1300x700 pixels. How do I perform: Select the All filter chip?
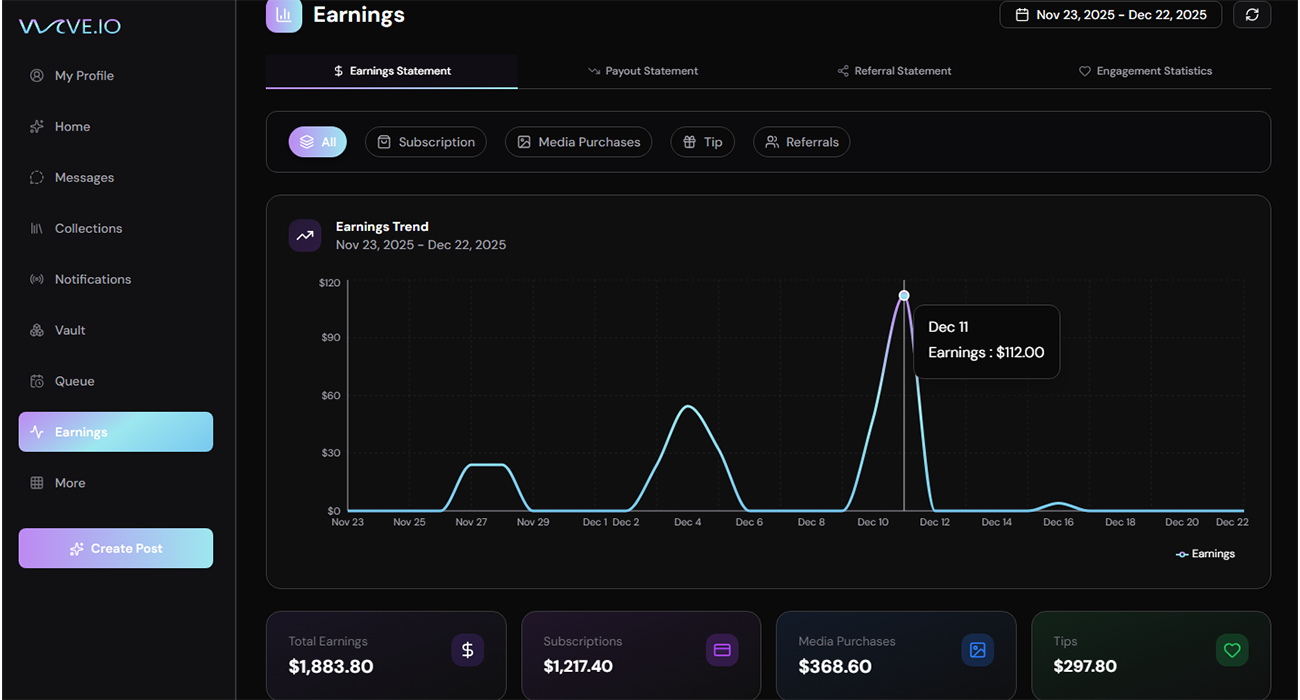coord(318,142)
